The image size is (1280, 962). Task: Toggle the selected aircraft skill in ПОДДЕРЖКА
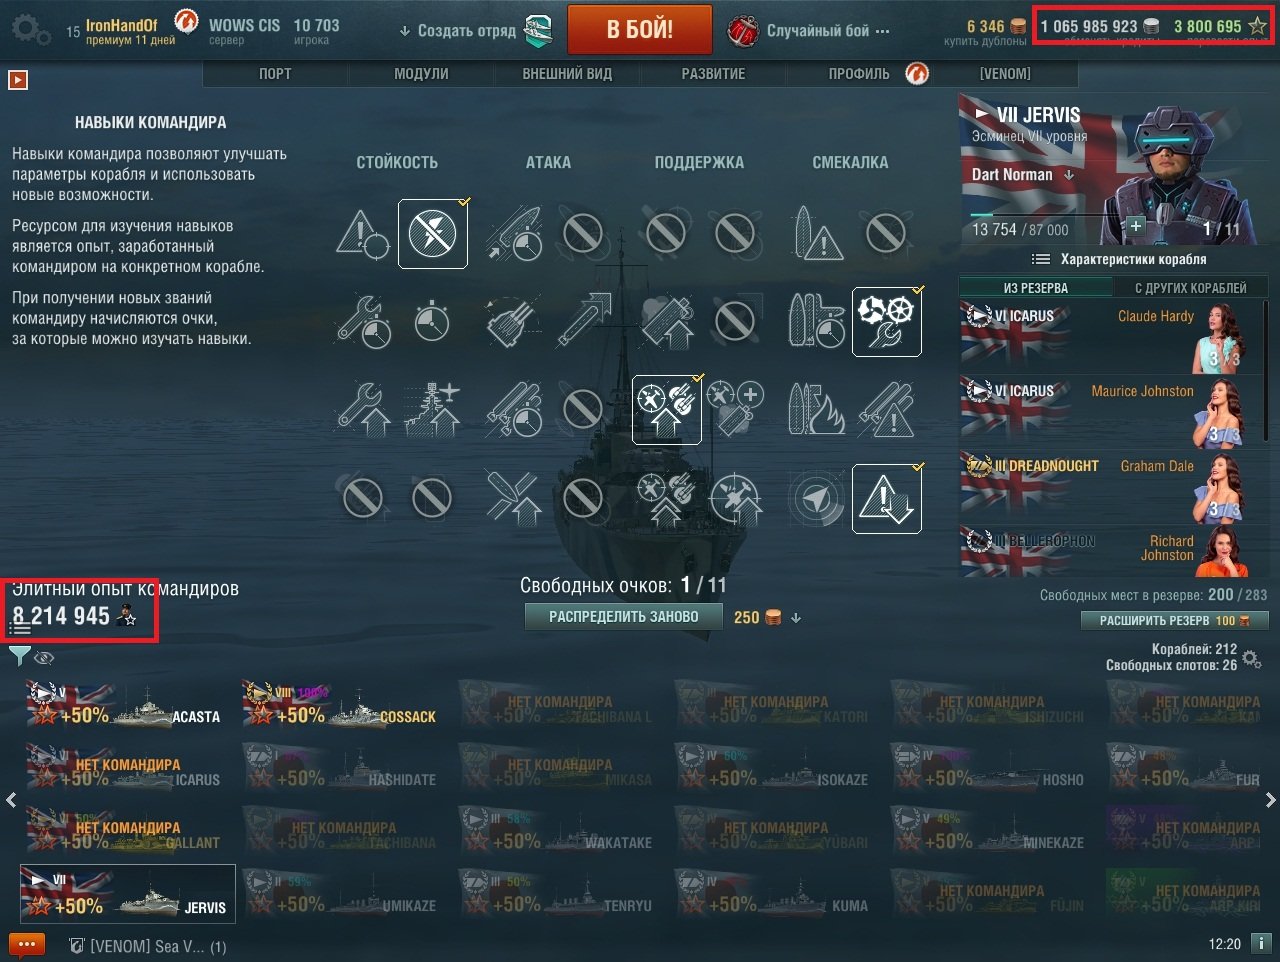(x=666, y=409)
